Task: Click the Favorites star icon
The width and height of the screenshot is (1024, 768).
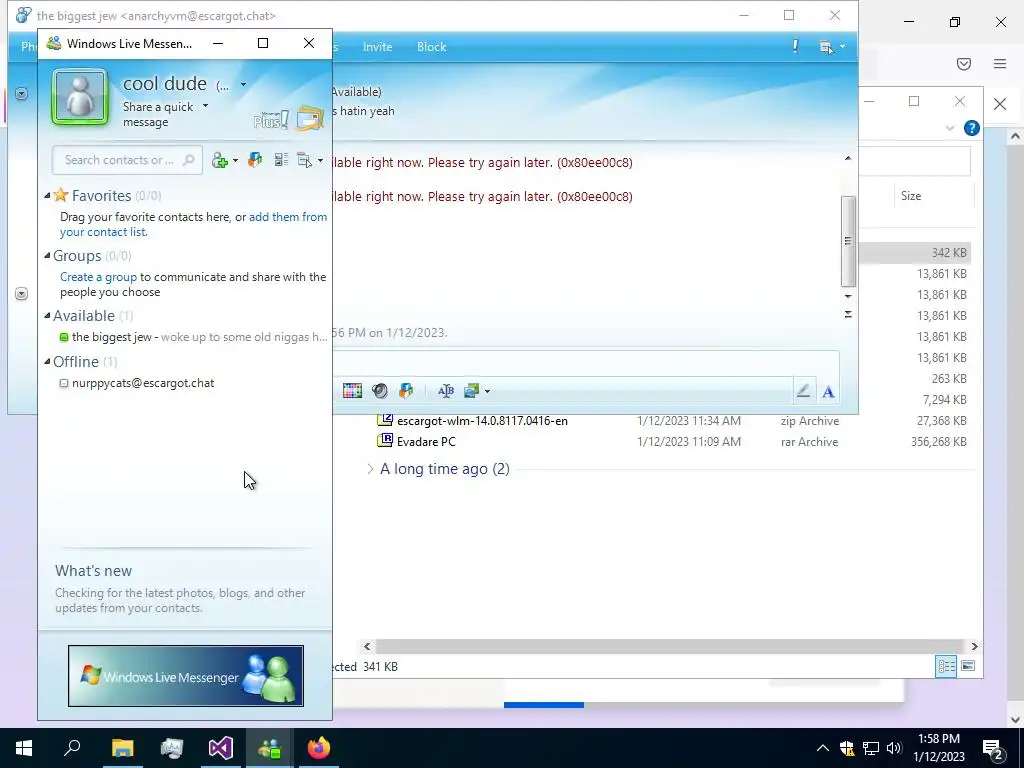Action: (x=61, y=195)
